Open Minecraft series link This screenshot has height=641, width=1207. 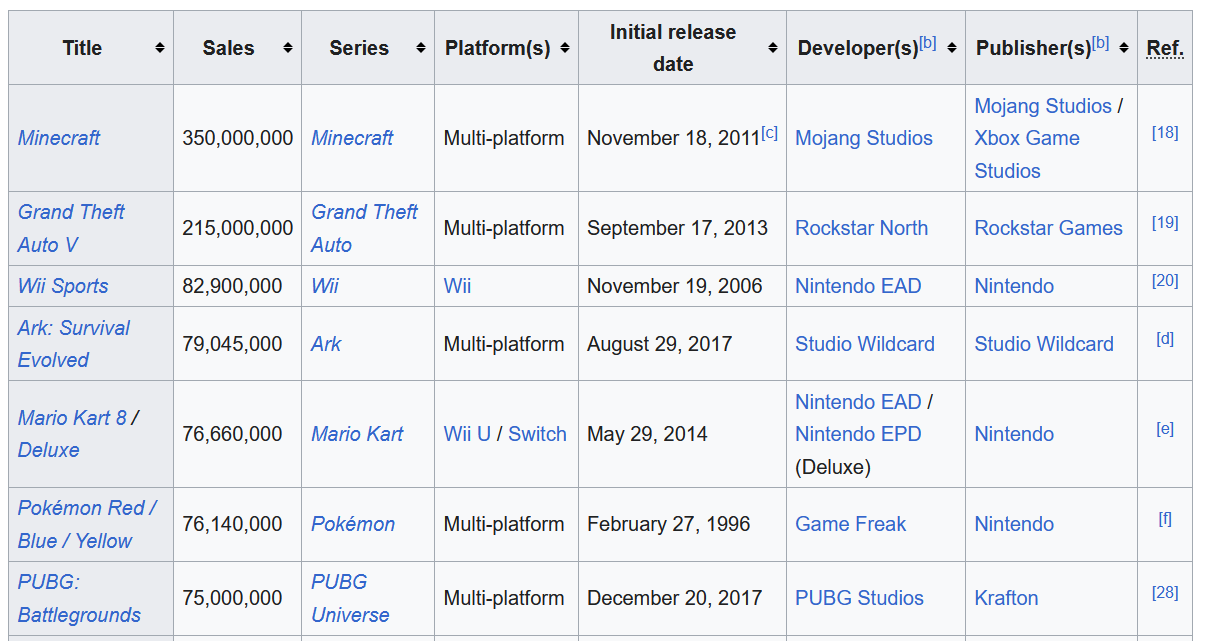point(352,138)
